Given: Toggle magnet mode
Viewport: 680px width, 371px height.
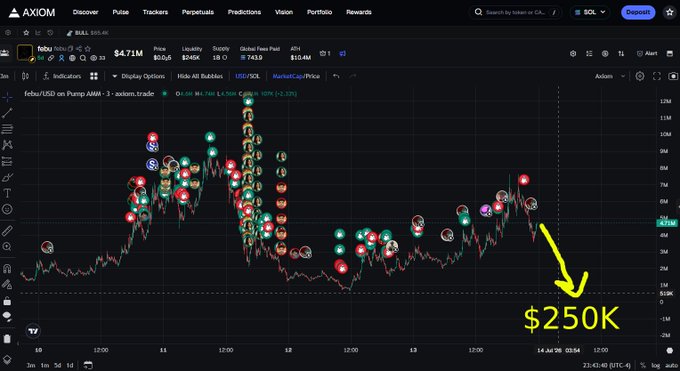Looking at the screenshot, I should click(x=7, y=268).
